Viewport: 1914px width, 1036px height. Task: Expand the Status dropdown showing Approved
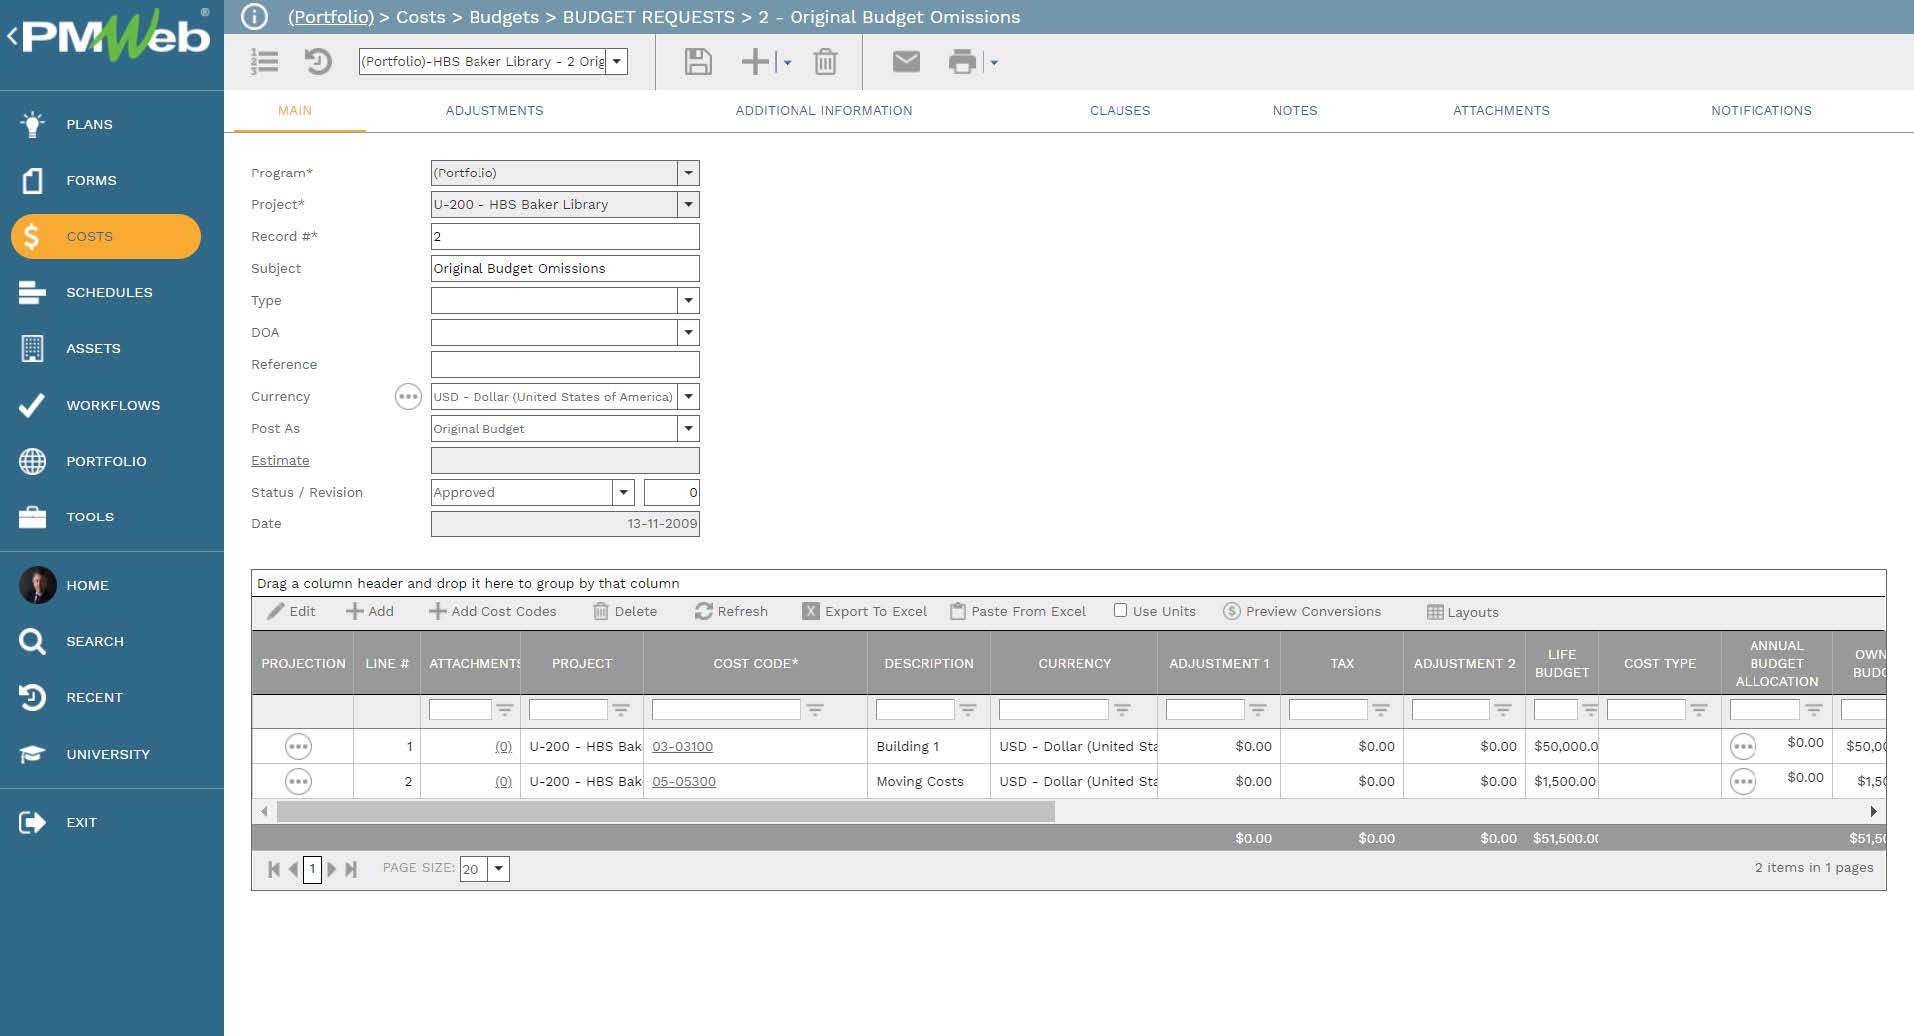(624, 492)
